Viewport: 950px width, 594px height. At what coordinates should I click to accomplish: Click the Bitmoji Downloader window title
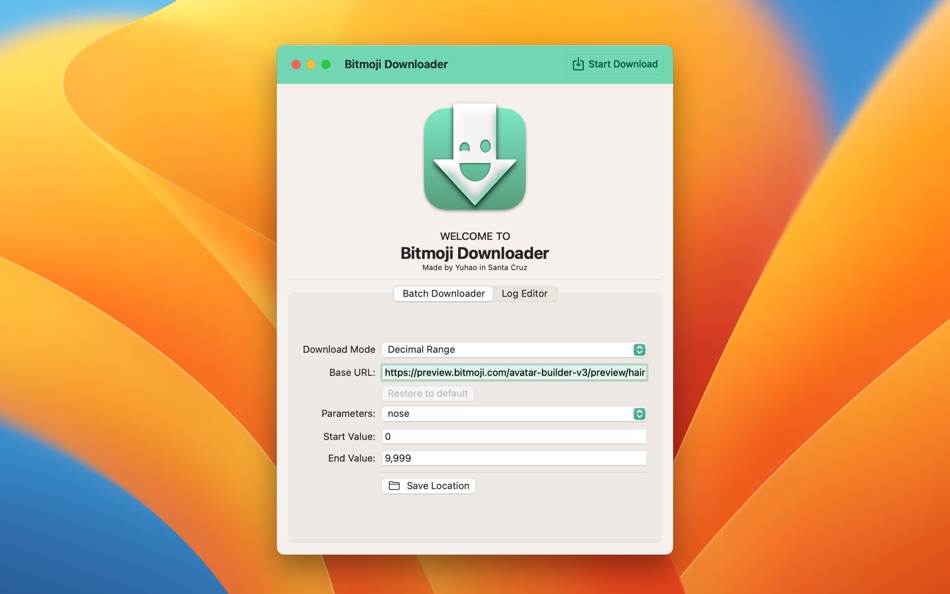(x=396, y=64)
